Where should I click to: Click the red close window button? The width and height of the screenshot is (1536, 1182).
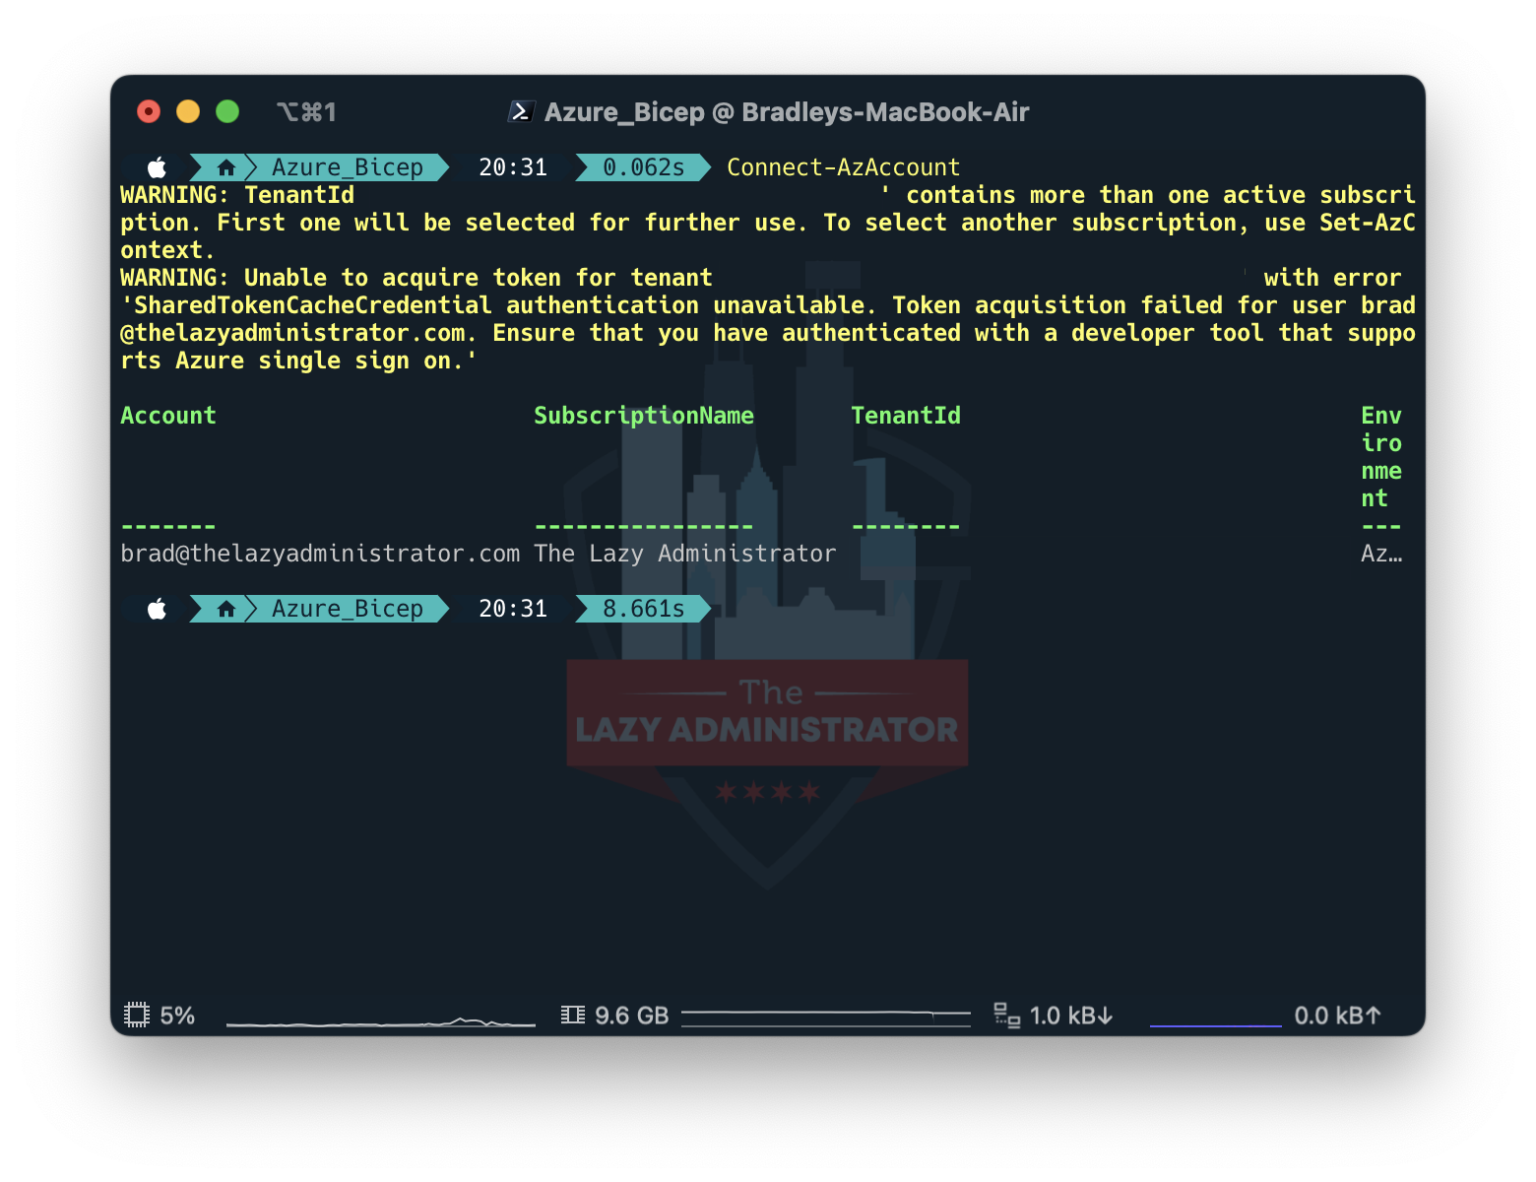tap(148, 112)
